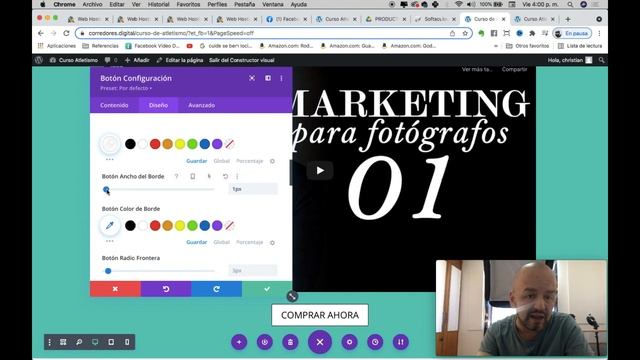Viewport: 640px width, 360px height.
Task: Open the Botón Color de Borde eyedropper picker
Action: point(110,225)
